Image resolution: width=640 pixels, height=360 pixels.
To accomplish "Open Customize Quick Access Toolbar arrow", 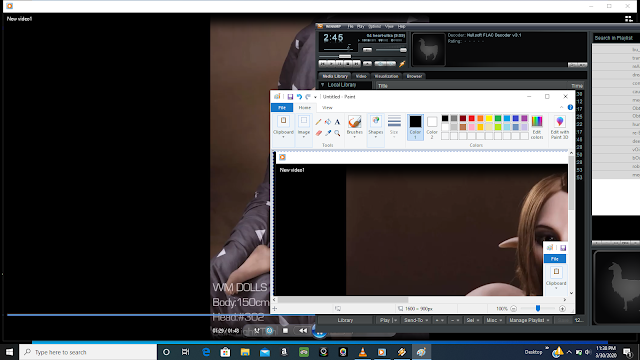I will (315, 97).
